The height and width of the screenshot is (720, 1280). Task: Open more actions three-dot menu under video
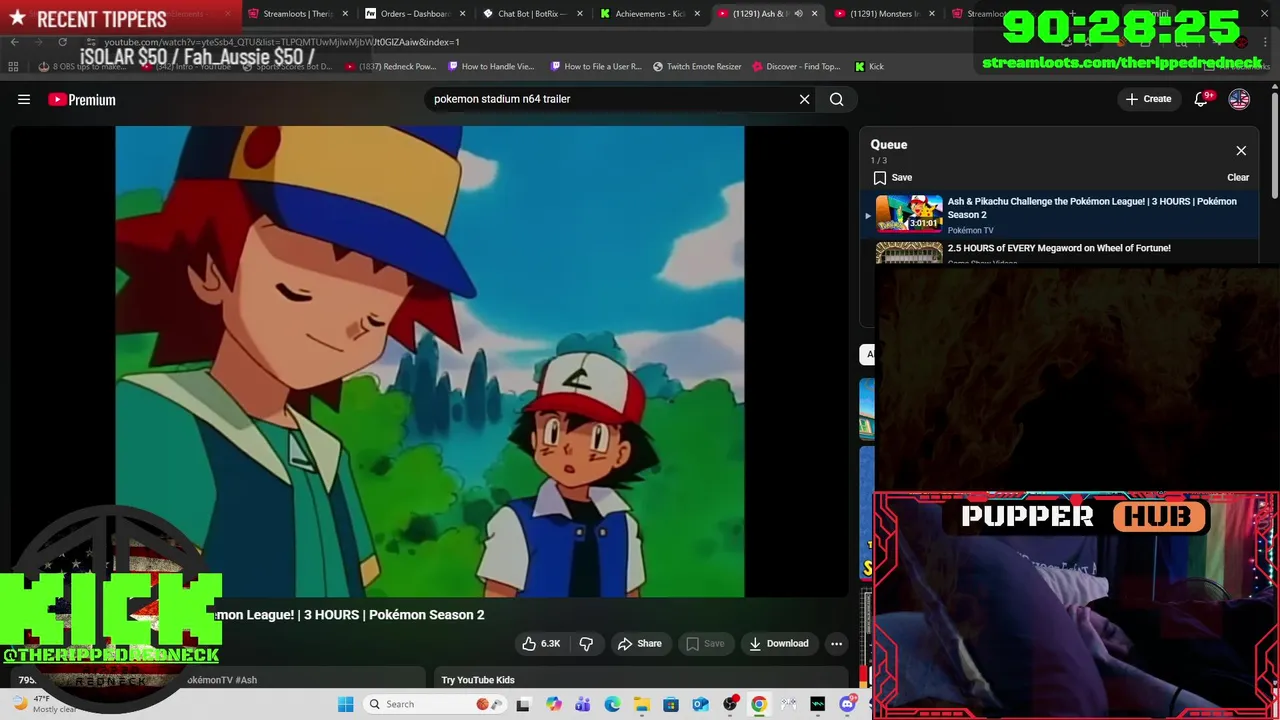pos(836,644)
